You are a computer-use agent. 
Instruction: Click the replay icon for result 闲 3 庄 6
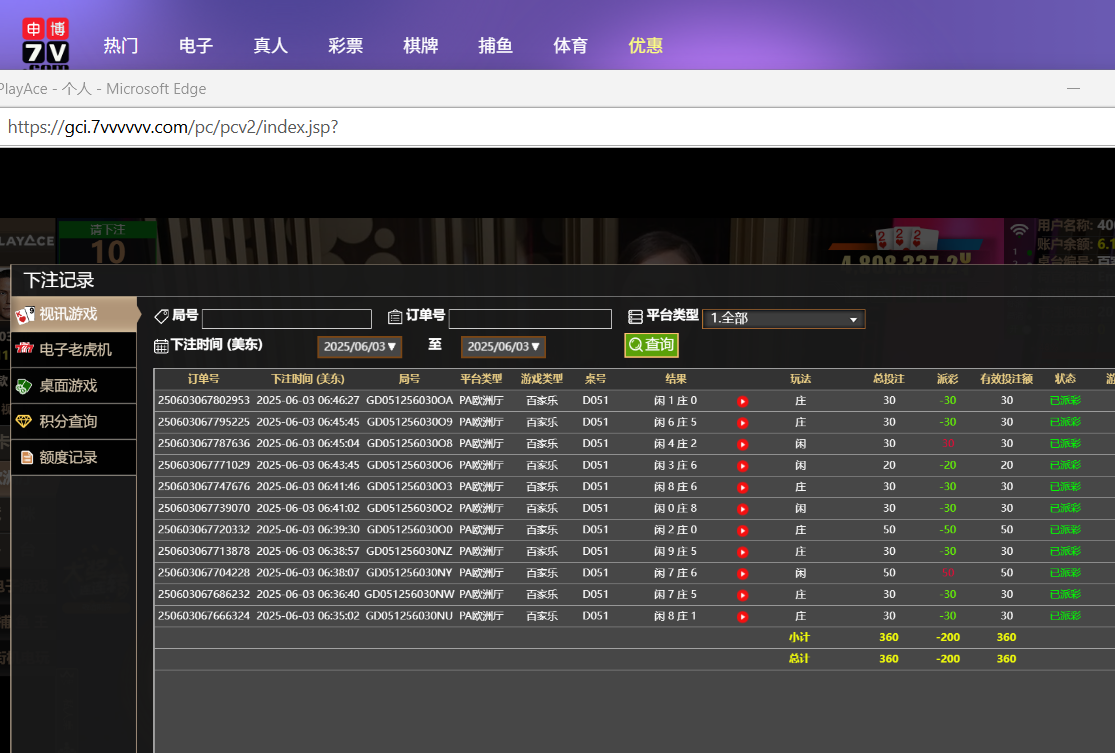tap(742, 466)
